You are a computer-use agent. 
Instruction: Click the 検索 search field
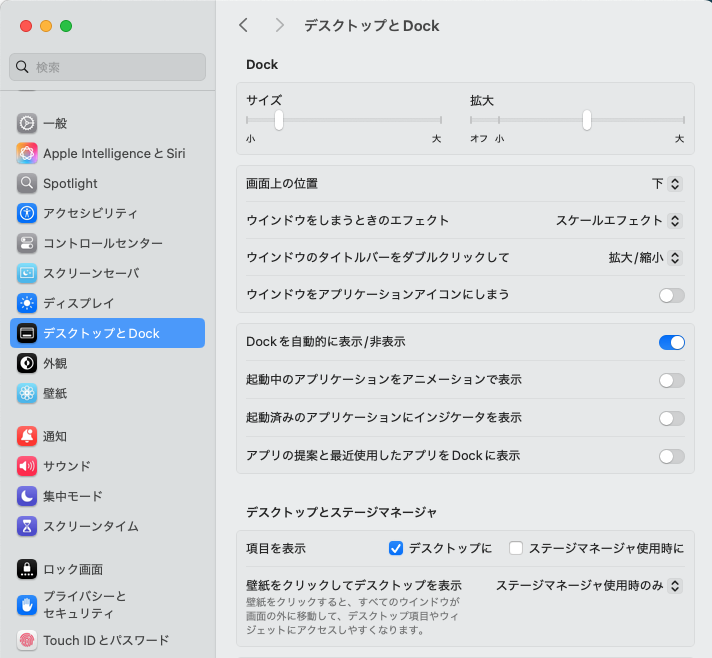pyautogui.click(x=108, y=67)
